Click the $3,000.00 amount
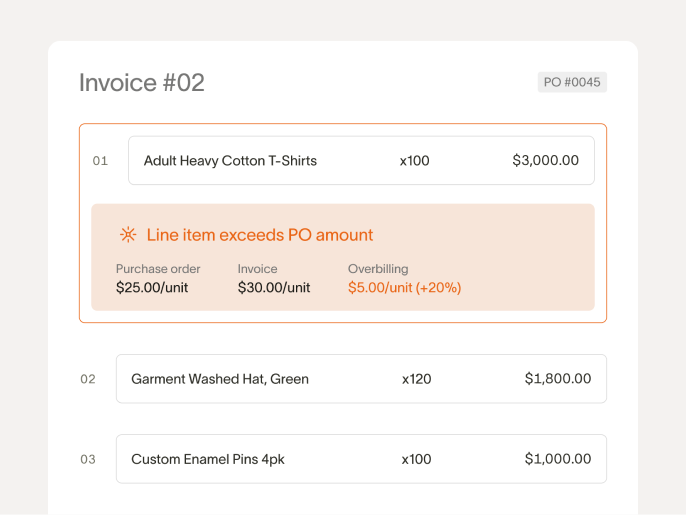Screen dimensions: 686x515 [546, 160]
